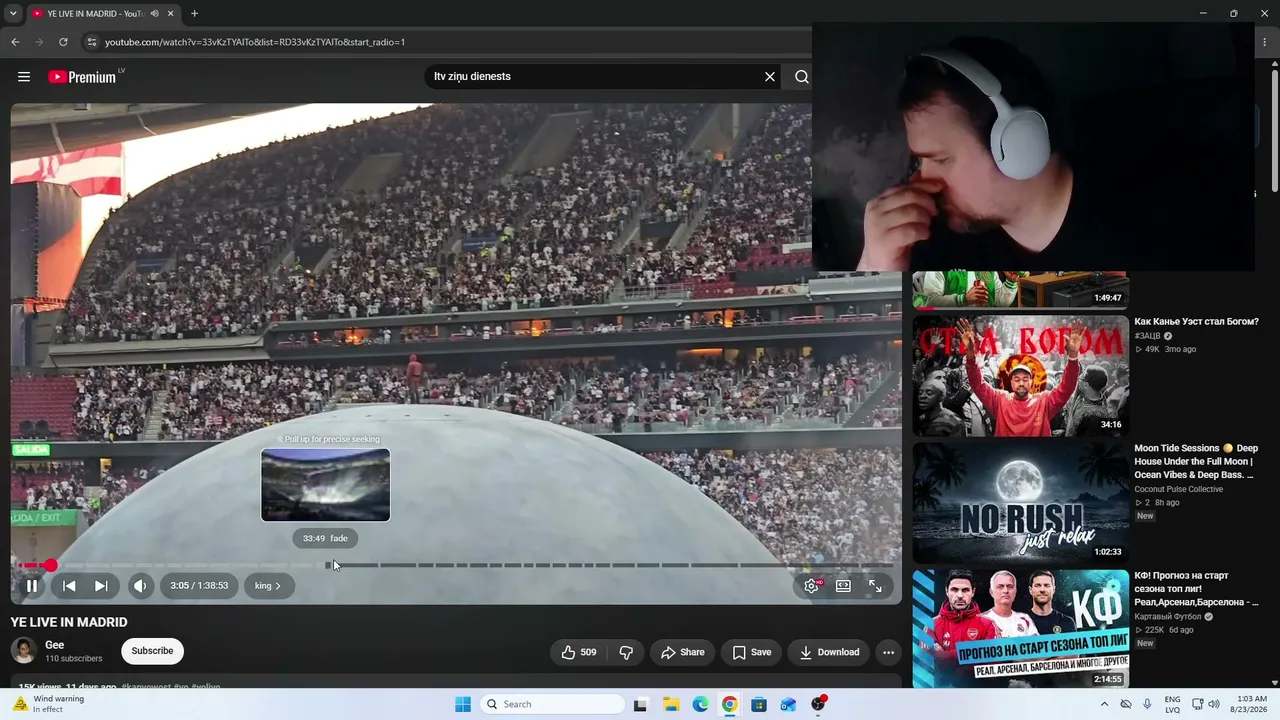Screen dimensions: 1280x720
Task: Click the microphone icon in system tray
Action: [1147, 704]
